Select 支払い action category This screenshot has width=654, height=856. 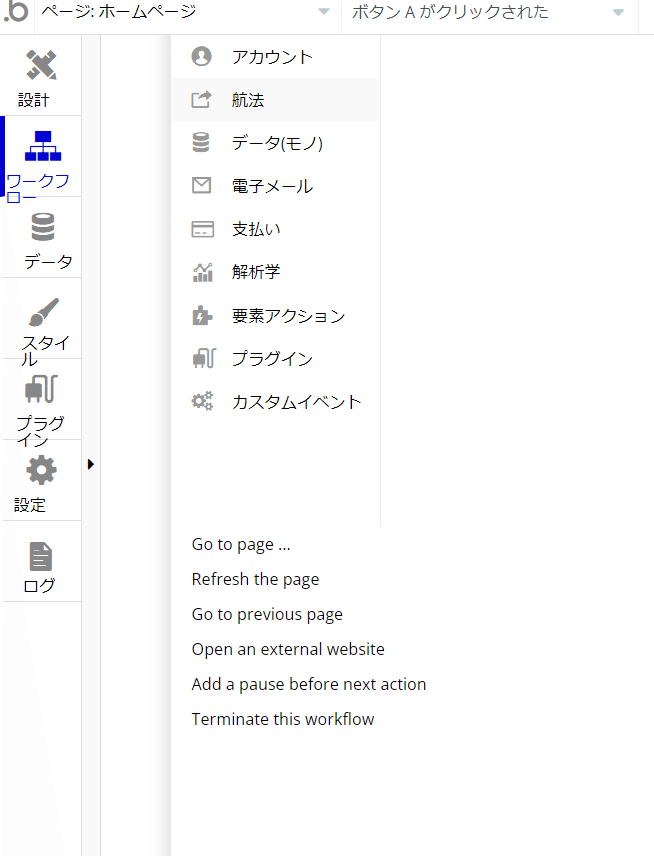(276, 229)
